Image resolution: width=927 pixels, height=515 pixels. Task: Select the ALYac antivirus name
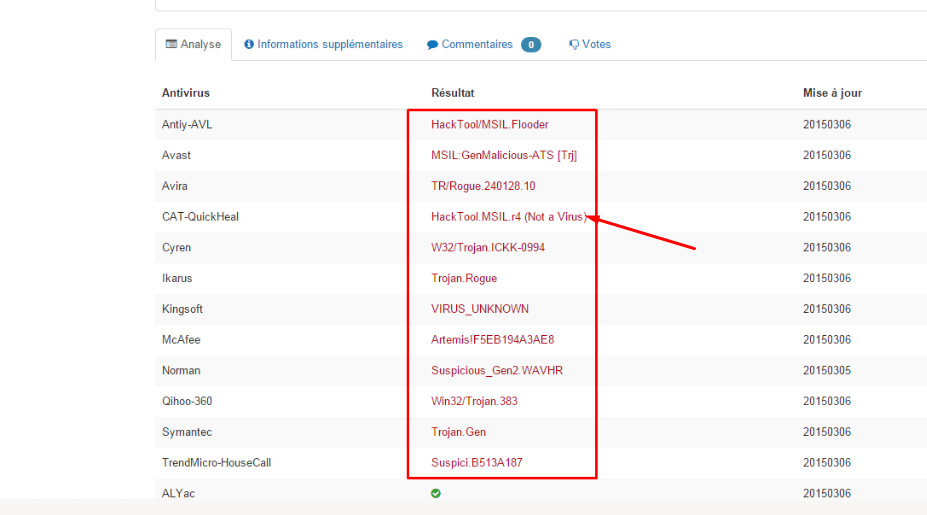tap(178, 494)
